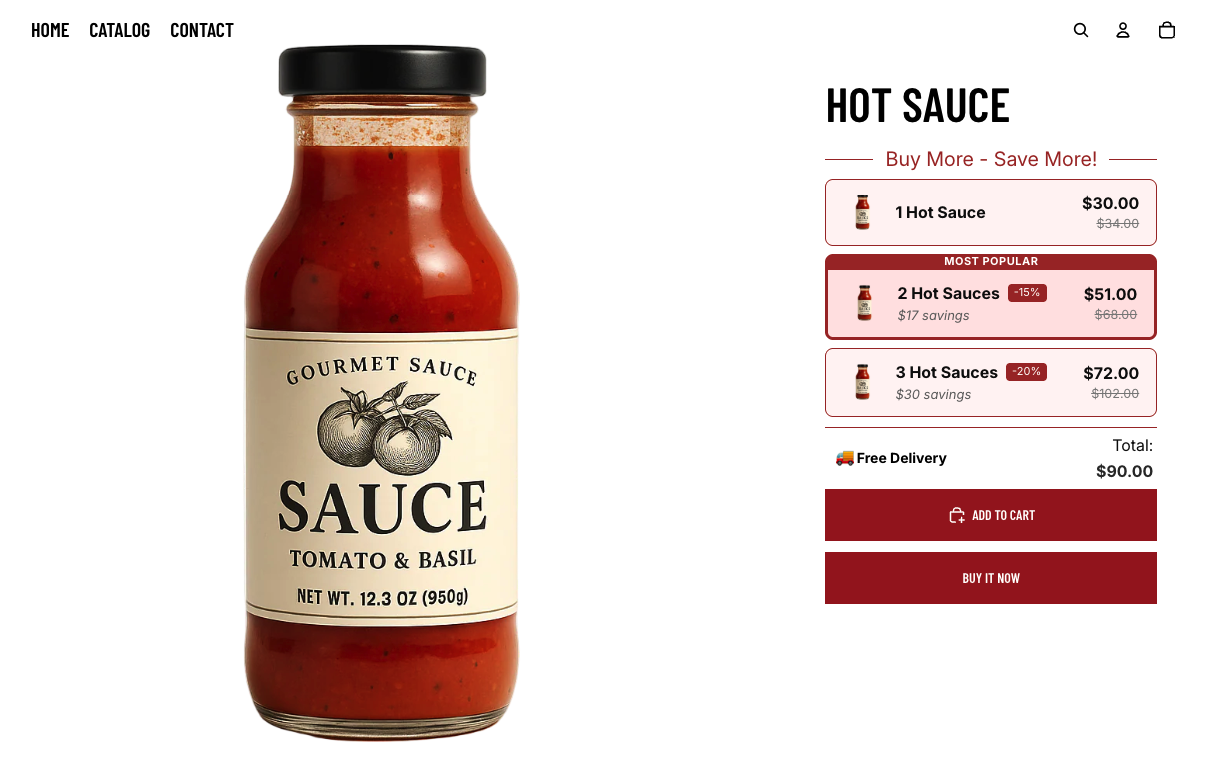Click the Most Popular banner label

[991, 261]
